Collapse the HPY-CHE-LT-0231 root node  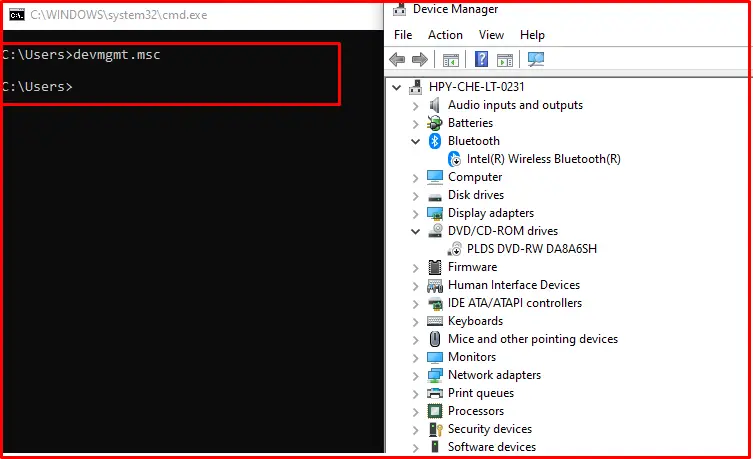point(396,87)
